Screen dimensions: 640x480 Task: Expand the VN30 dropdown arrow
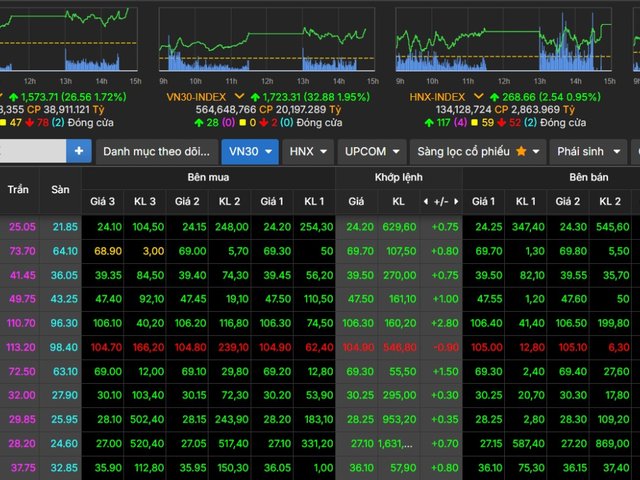click(x=266, y=151)
